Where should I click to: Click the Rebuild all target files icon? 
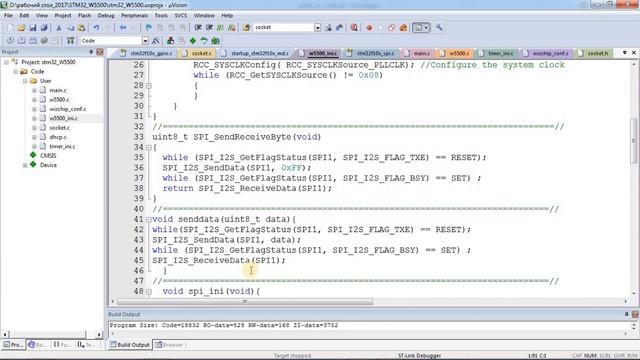tap(33, 40)
